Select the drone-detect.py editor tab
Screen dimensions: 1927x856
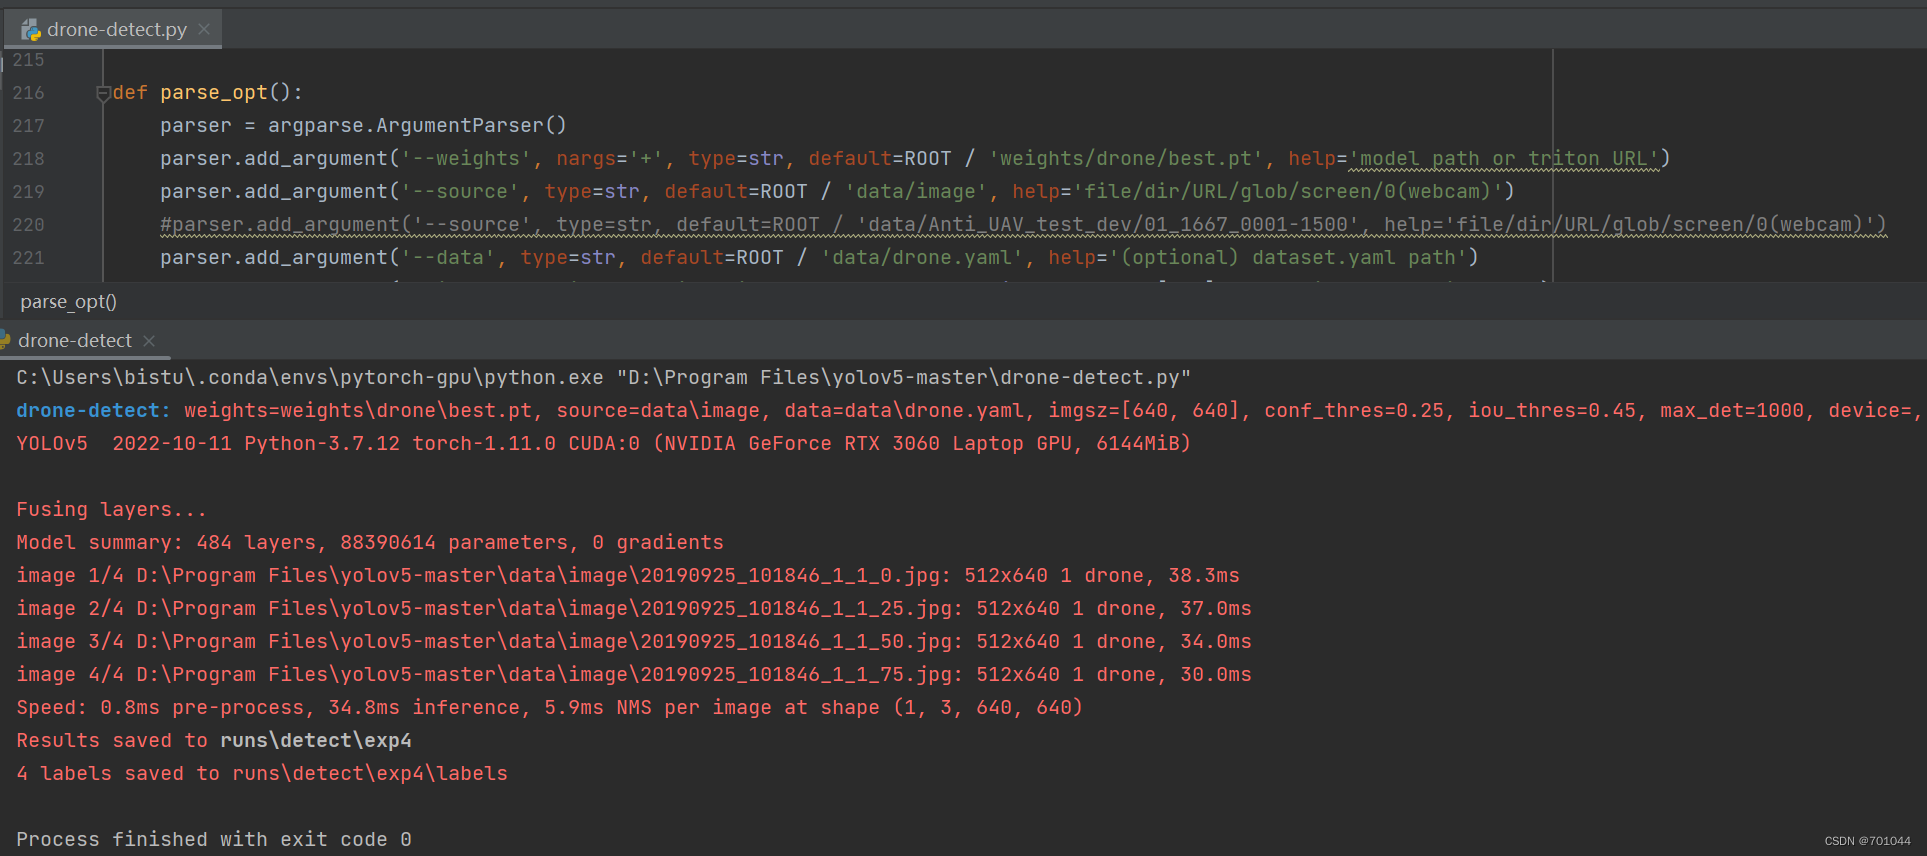tap(113, 29)
